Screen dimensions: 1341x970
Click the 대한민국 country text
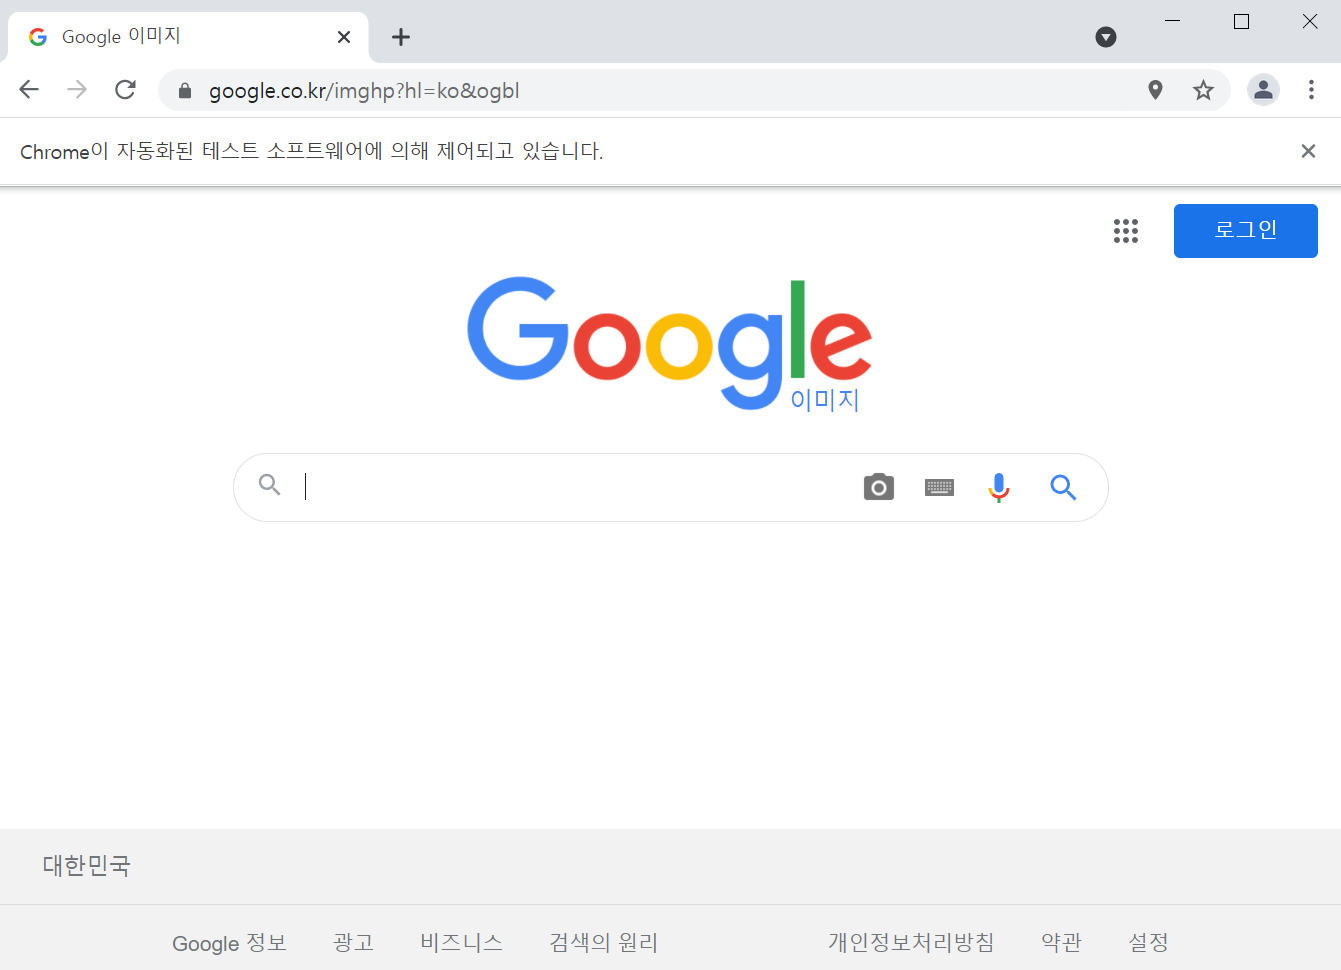(86, 866)
